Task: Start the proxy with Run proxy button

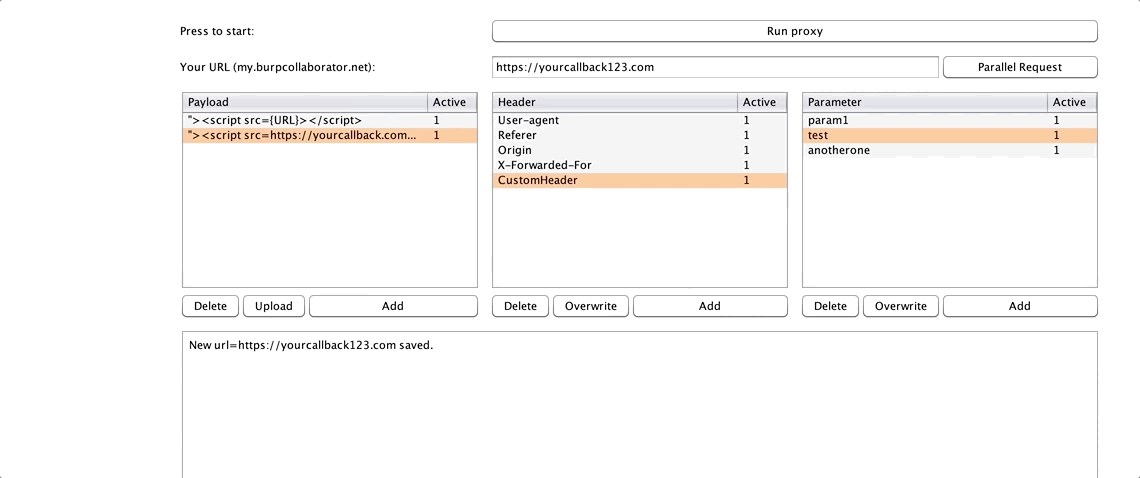Action: pyautogui.click(x=795, y=31)
